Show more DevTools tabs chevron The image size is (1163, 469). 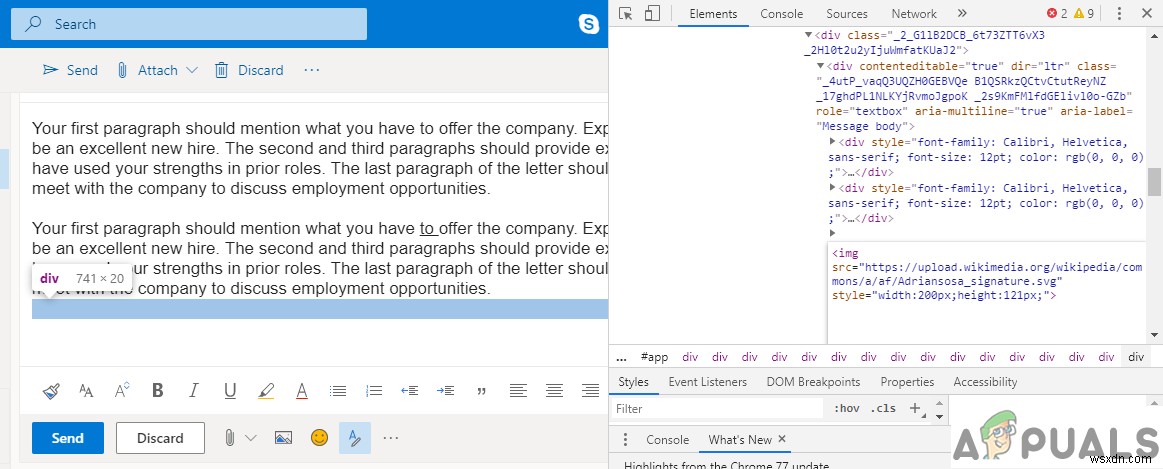point(962,13)
